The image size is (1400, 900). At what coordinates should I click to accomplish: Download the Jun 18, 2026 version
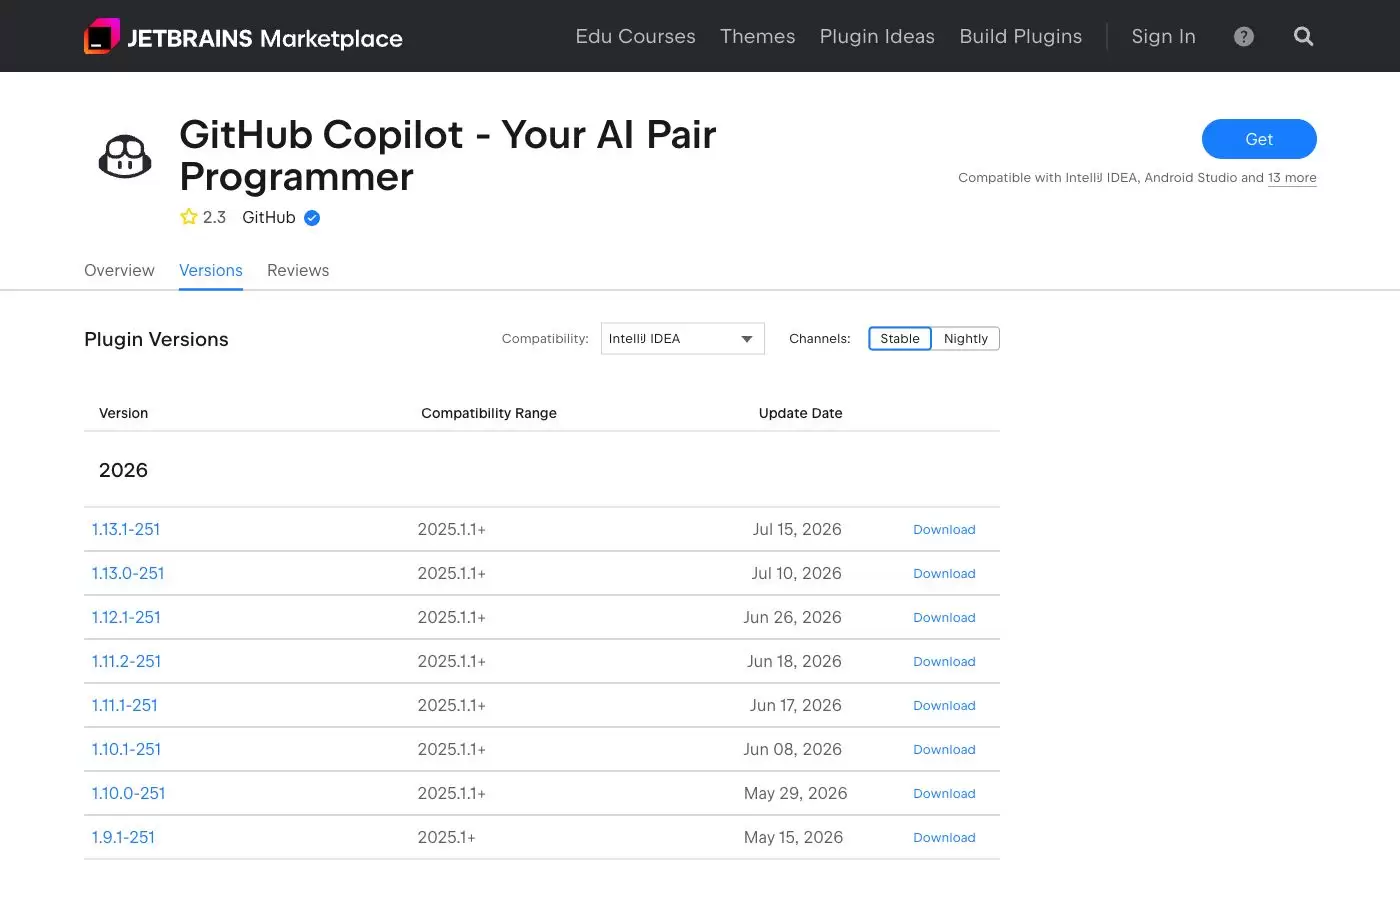tap(944, 662)
